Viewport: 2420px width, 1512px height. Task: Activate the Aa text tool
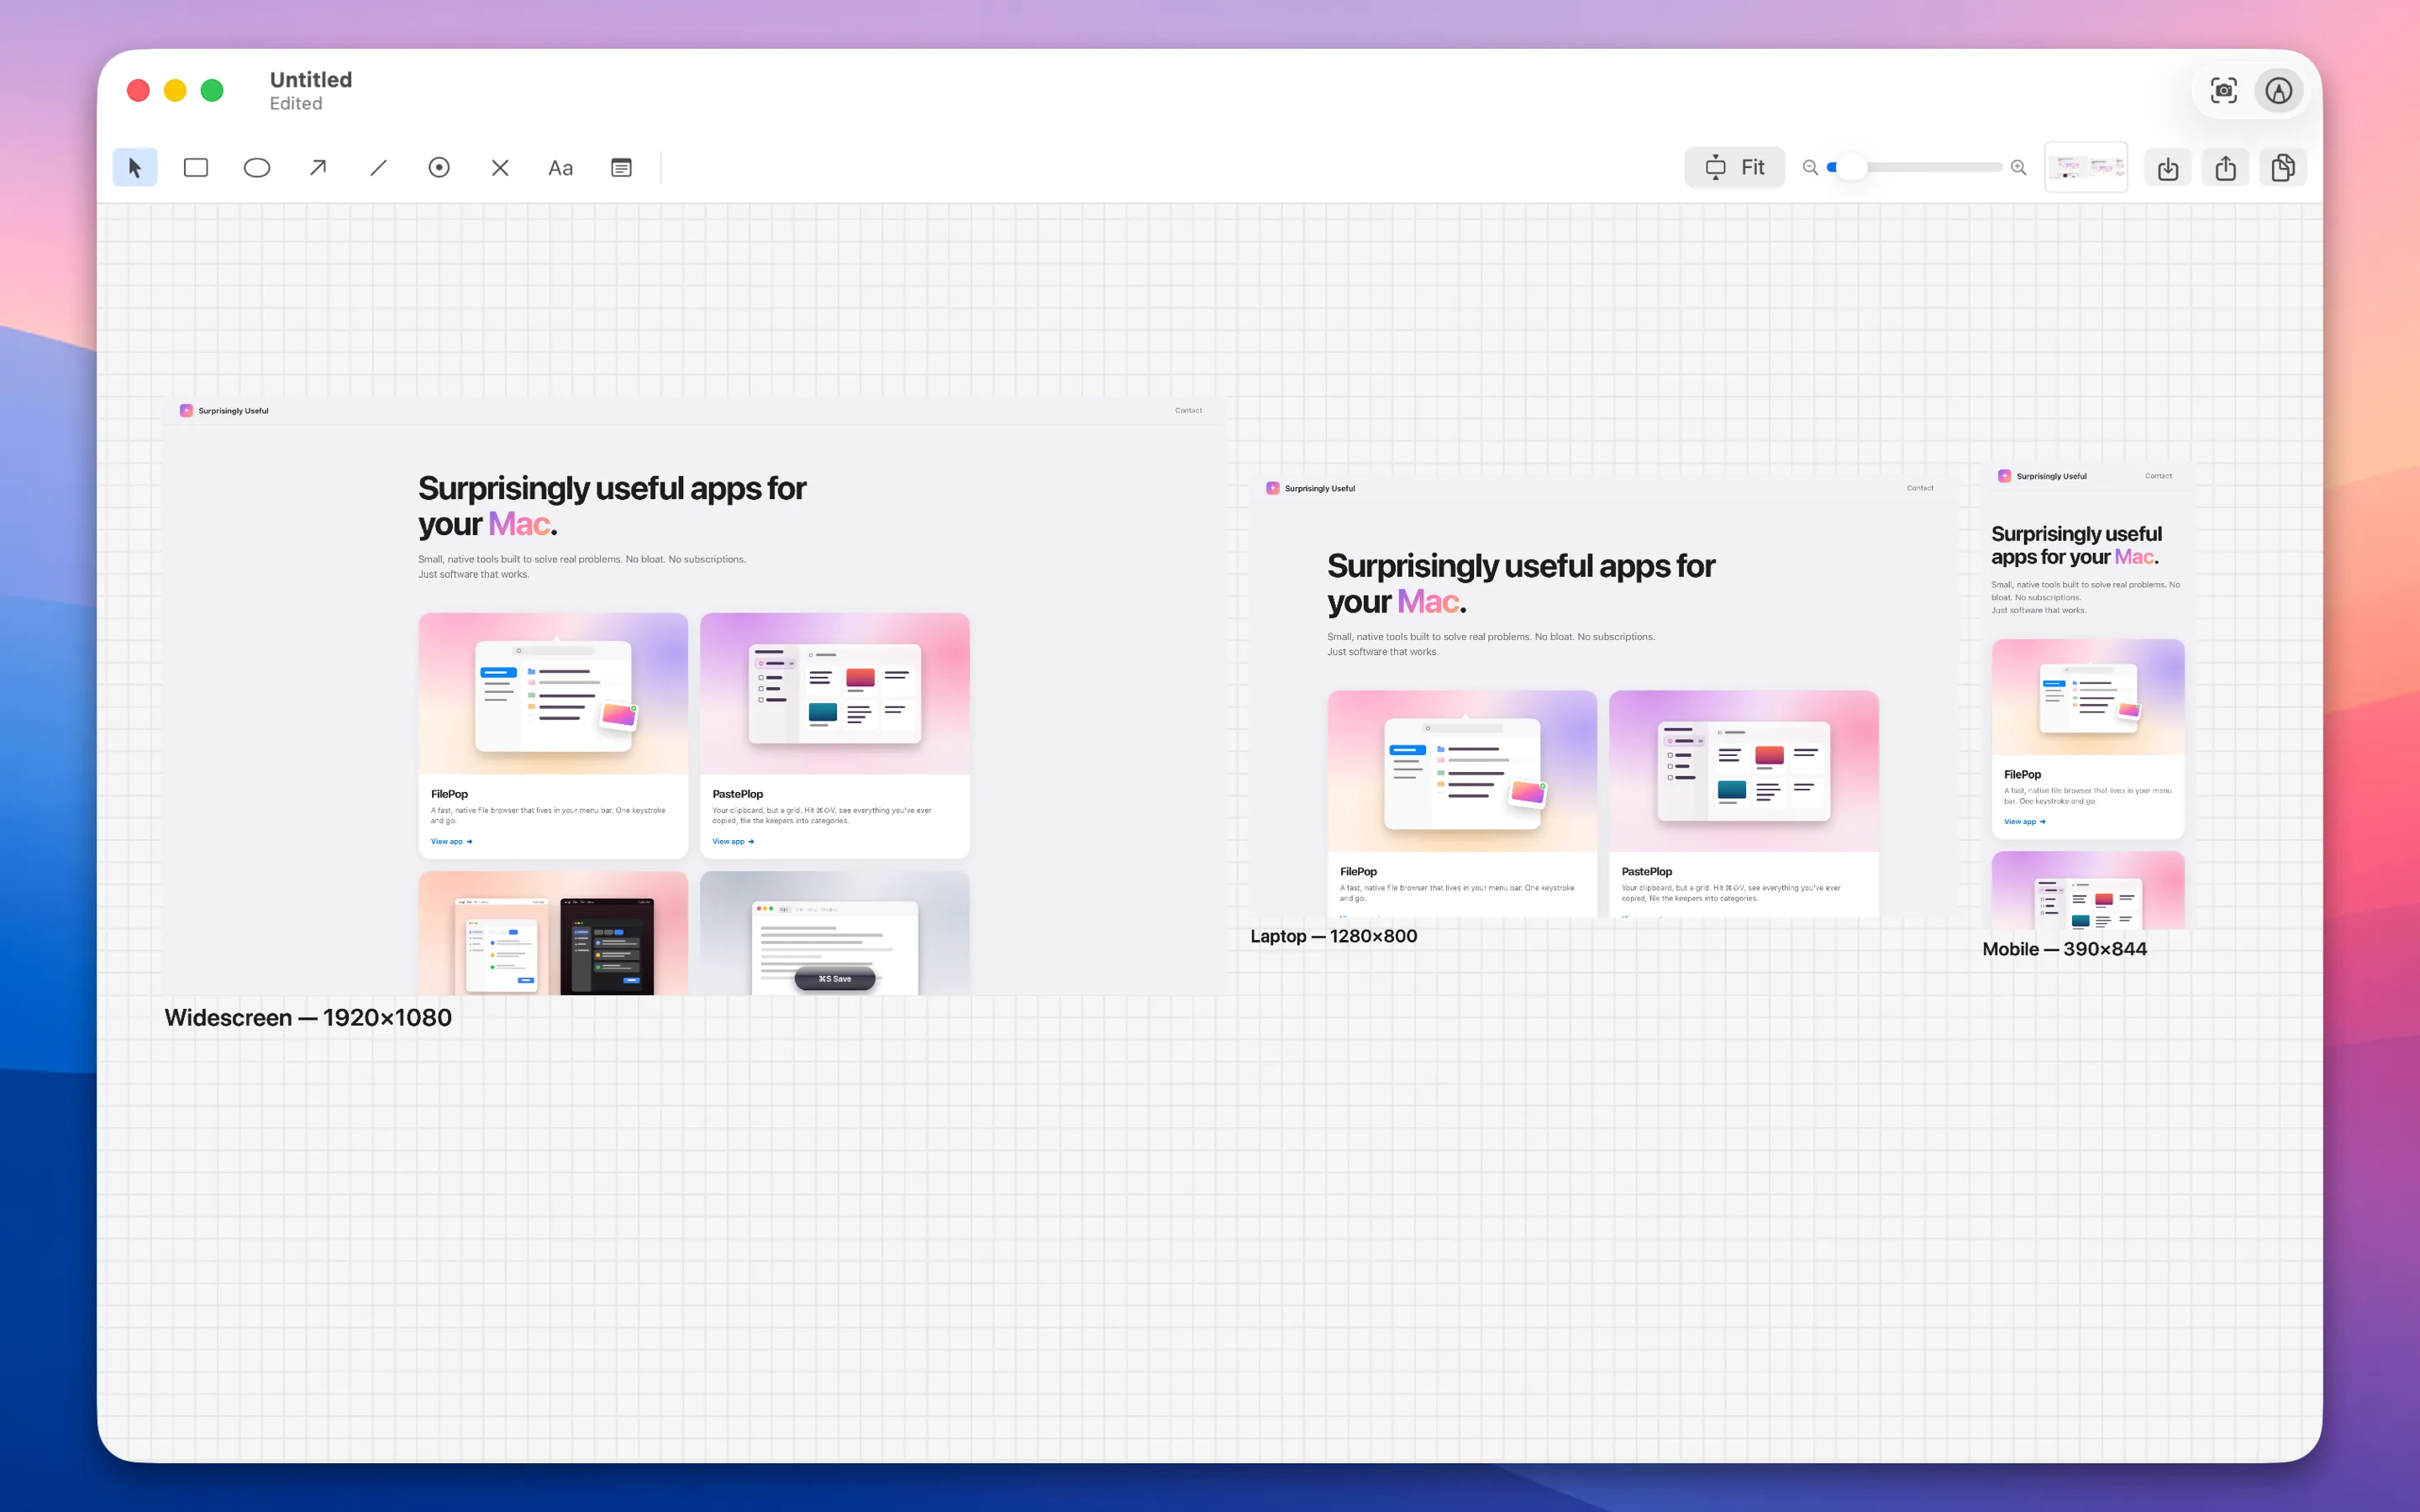click(x=561, y=167)
